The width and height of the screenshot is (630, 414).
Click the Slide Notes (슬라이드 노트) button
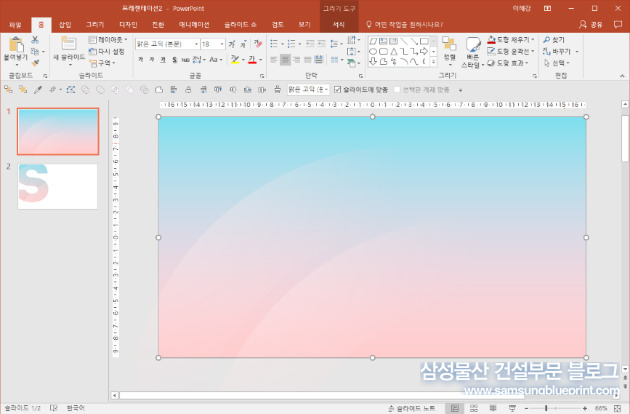point(411,408)
